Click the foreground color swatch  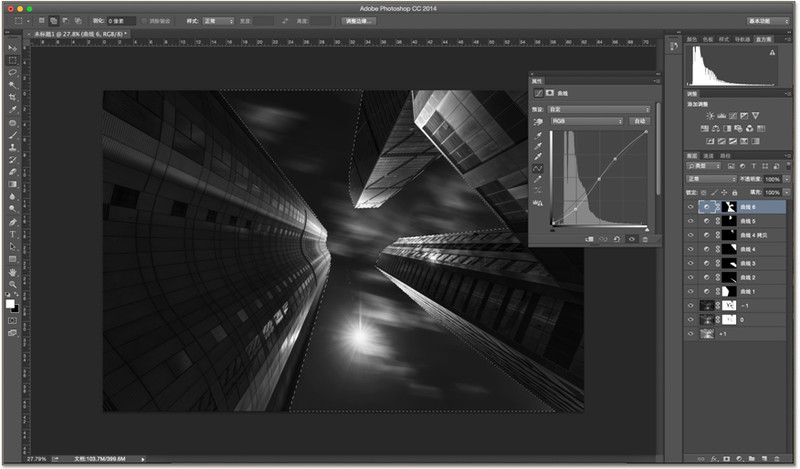(x=10, y=304)
